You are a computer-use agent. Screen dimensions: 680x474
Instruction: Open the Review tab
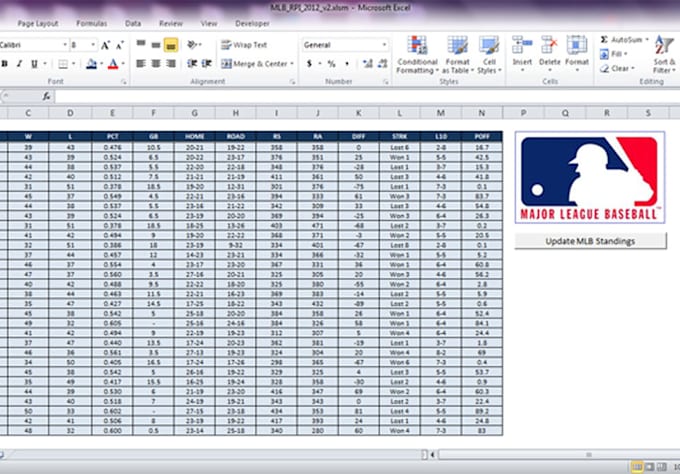coord(170,23)
